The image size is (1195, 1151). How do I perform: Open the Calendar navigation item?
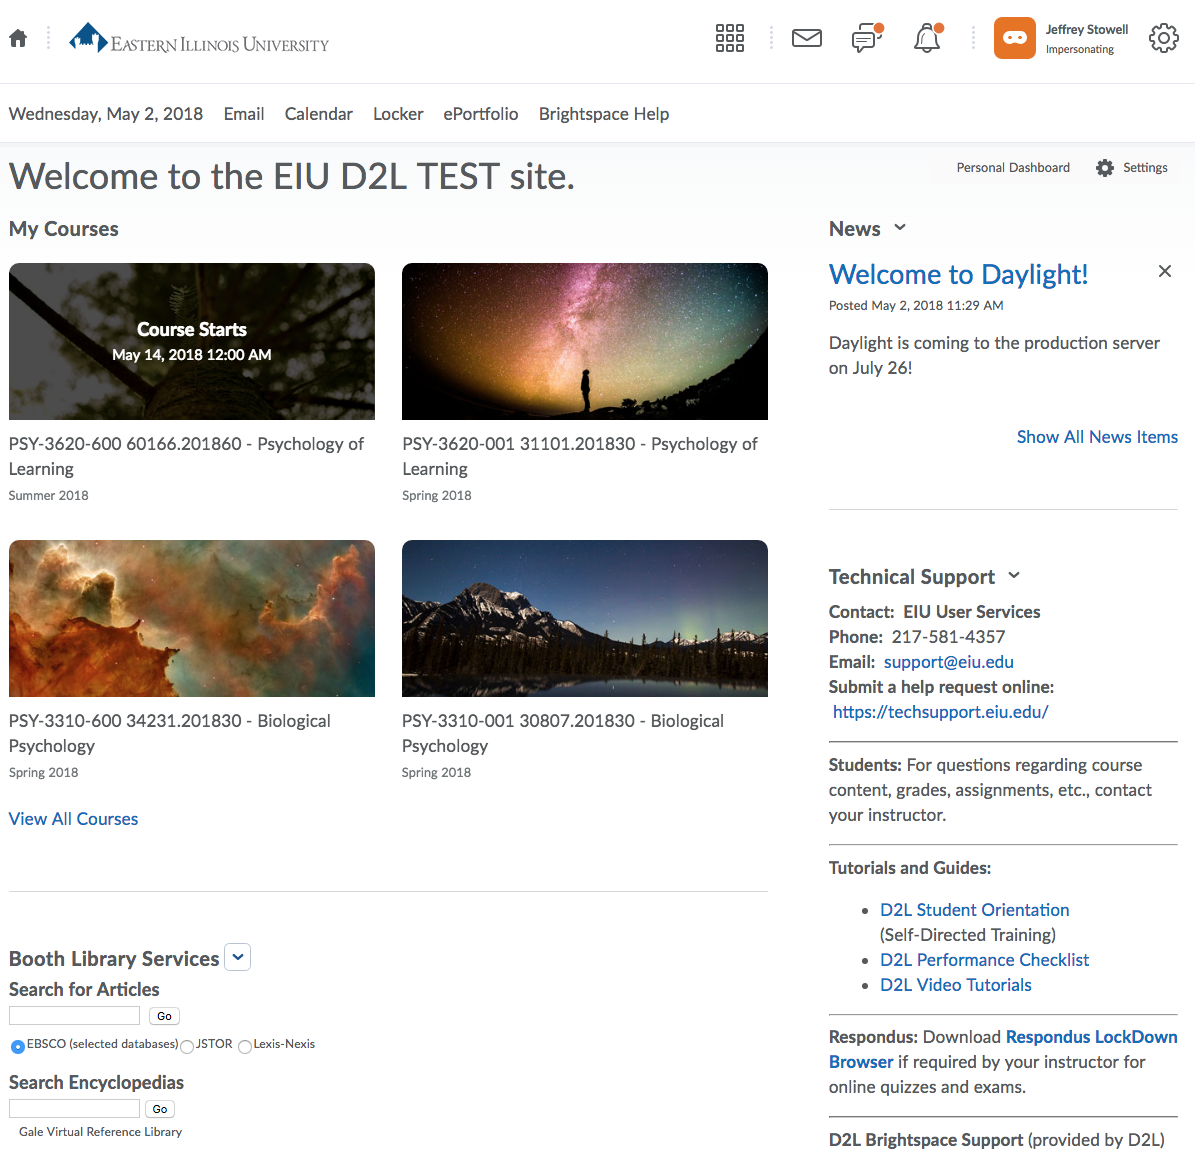click(318, 114)
